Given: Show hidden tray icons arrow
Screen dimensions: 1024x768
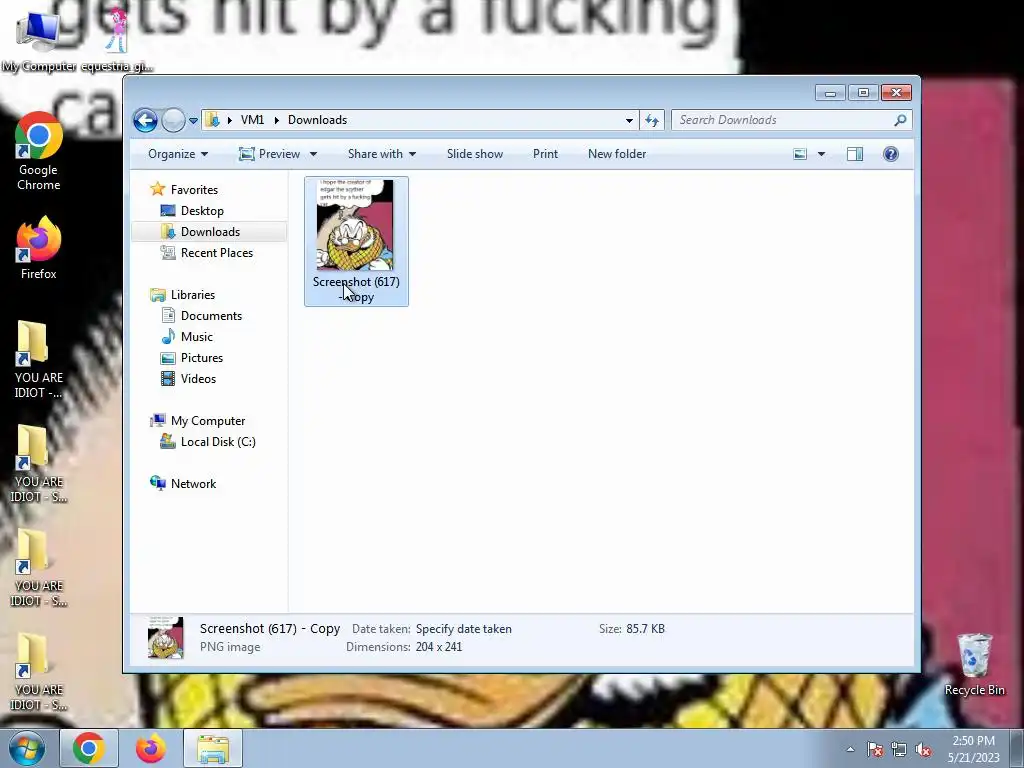Looking at the screenshot, I should pyautogui.click(x=850, y=750).
